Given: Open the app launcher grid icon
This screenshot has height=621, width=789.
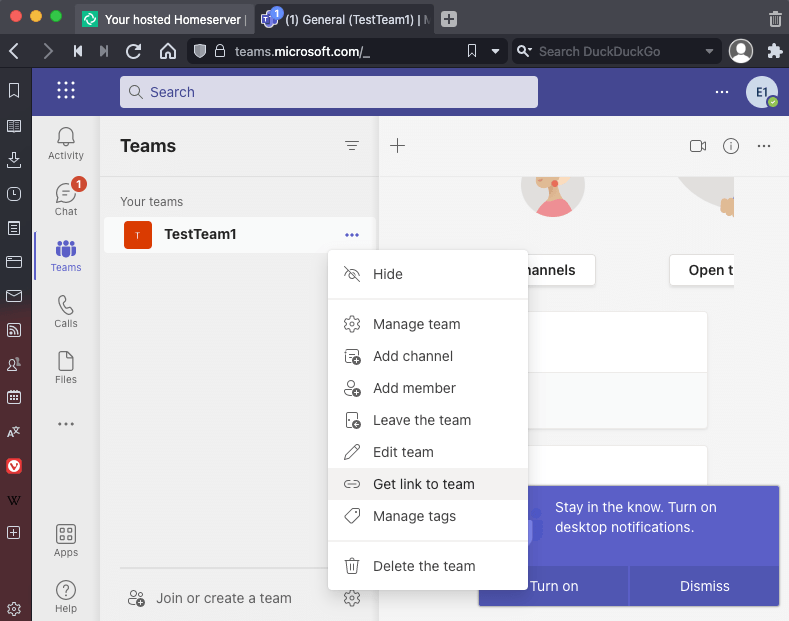Looking at the screenshot, I should (66, 91).
